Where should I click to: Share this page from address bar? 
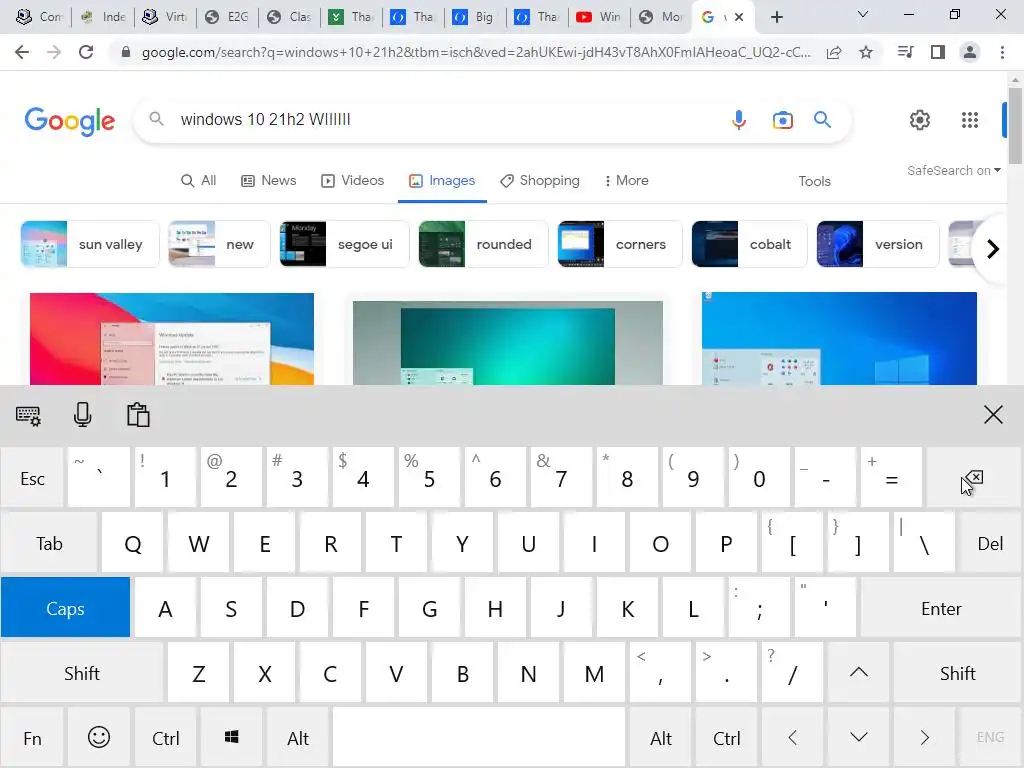tap(834, 53)
